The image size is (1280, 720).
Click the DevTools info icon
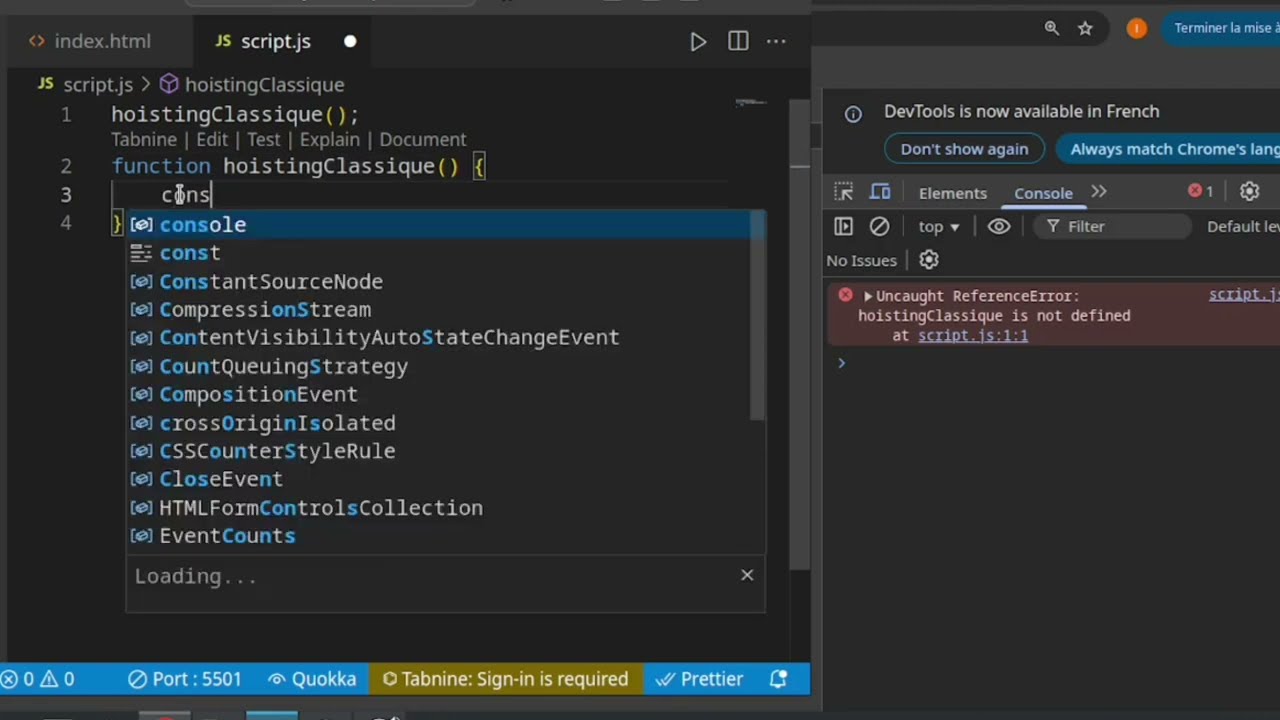pos(853,114)
